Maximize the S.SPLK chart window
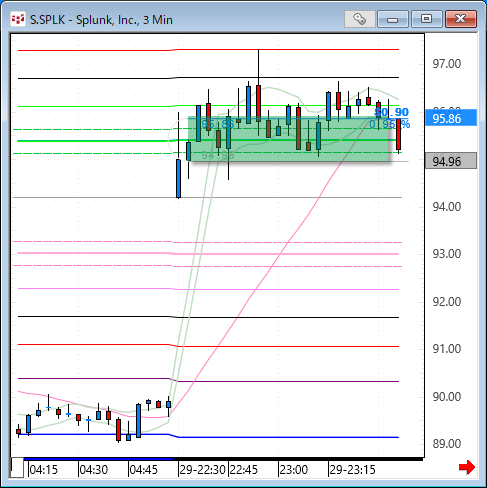487x488 pixels. coord(426,19)
